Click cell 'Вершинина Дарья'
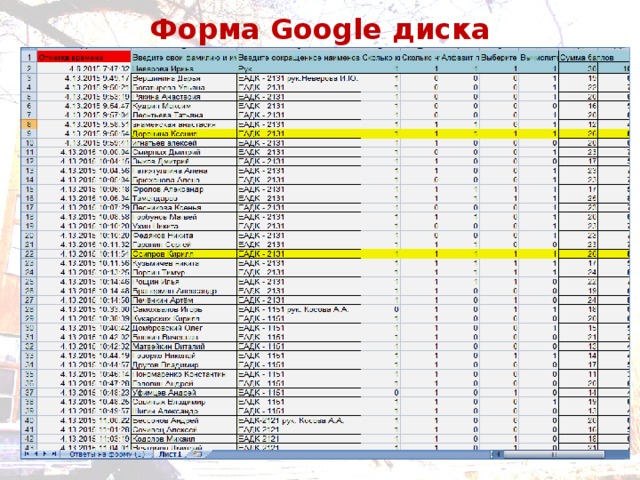 point(184,78)
